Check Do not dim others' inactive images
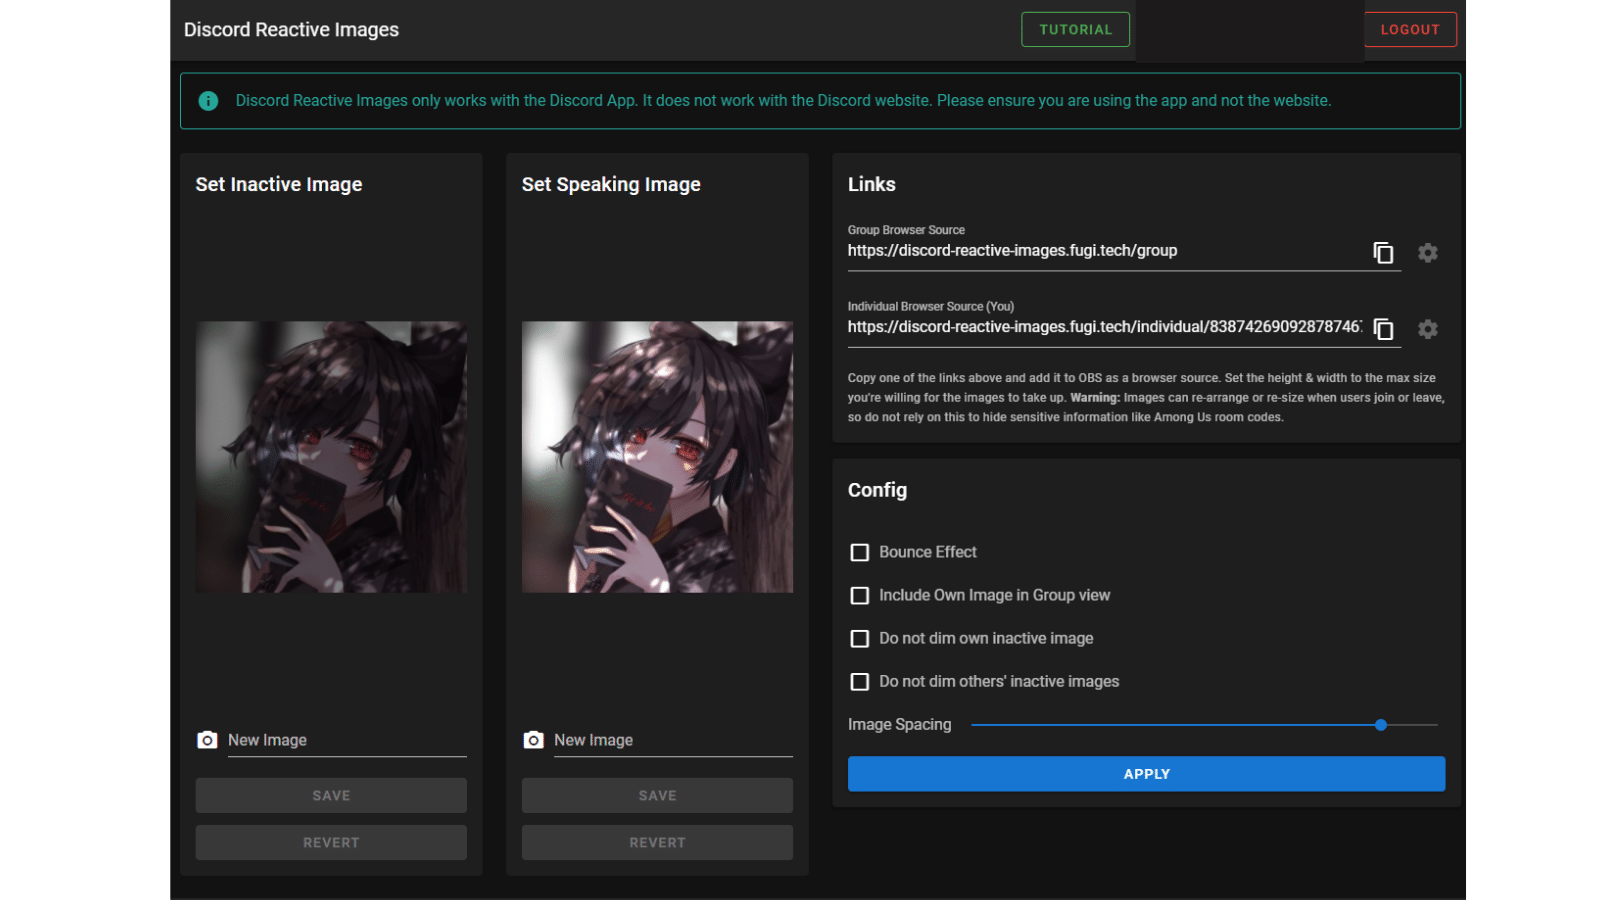The width and height of the screenshot is (1600, 900). point(860,681)
